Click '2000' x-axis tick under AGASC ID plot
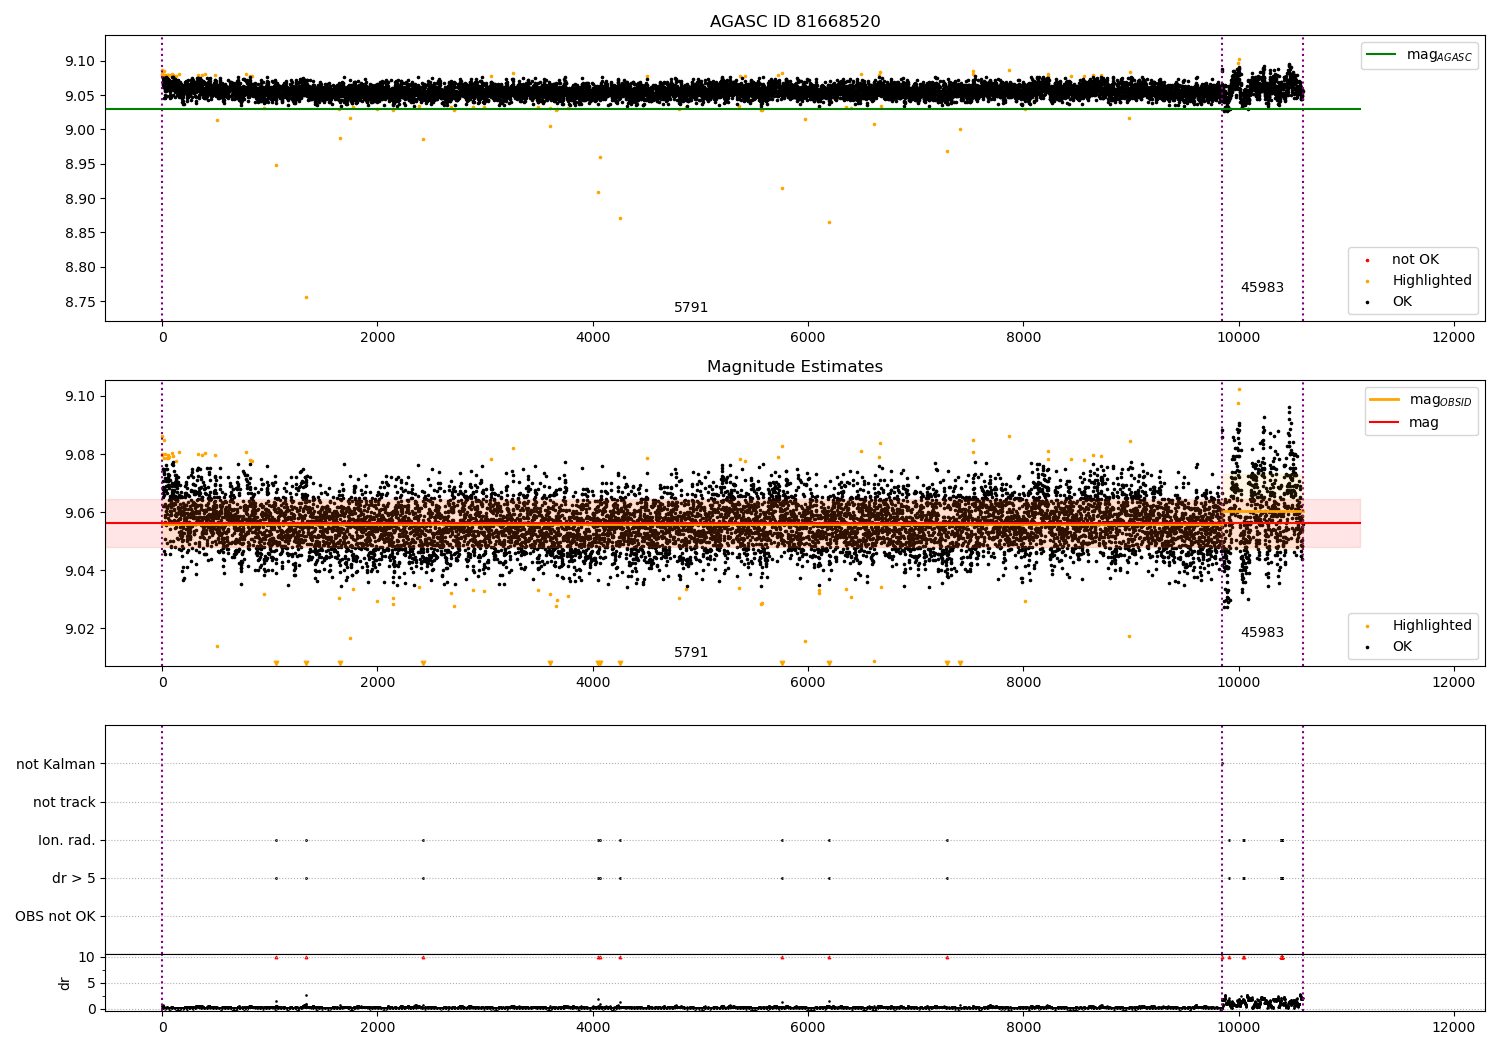Image resolution: width=1500 pixels, height=1050 pixels. (377, 338)
